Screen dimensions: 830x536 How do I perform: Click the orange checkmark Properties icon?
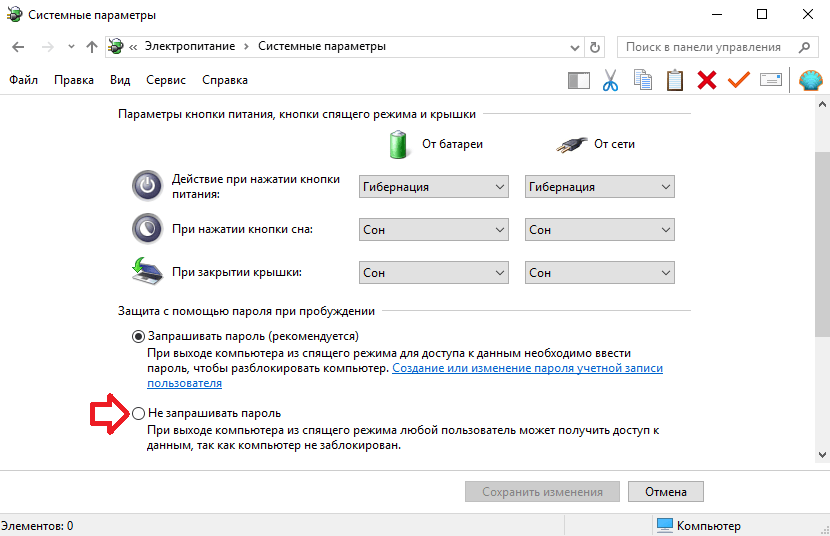738,80
